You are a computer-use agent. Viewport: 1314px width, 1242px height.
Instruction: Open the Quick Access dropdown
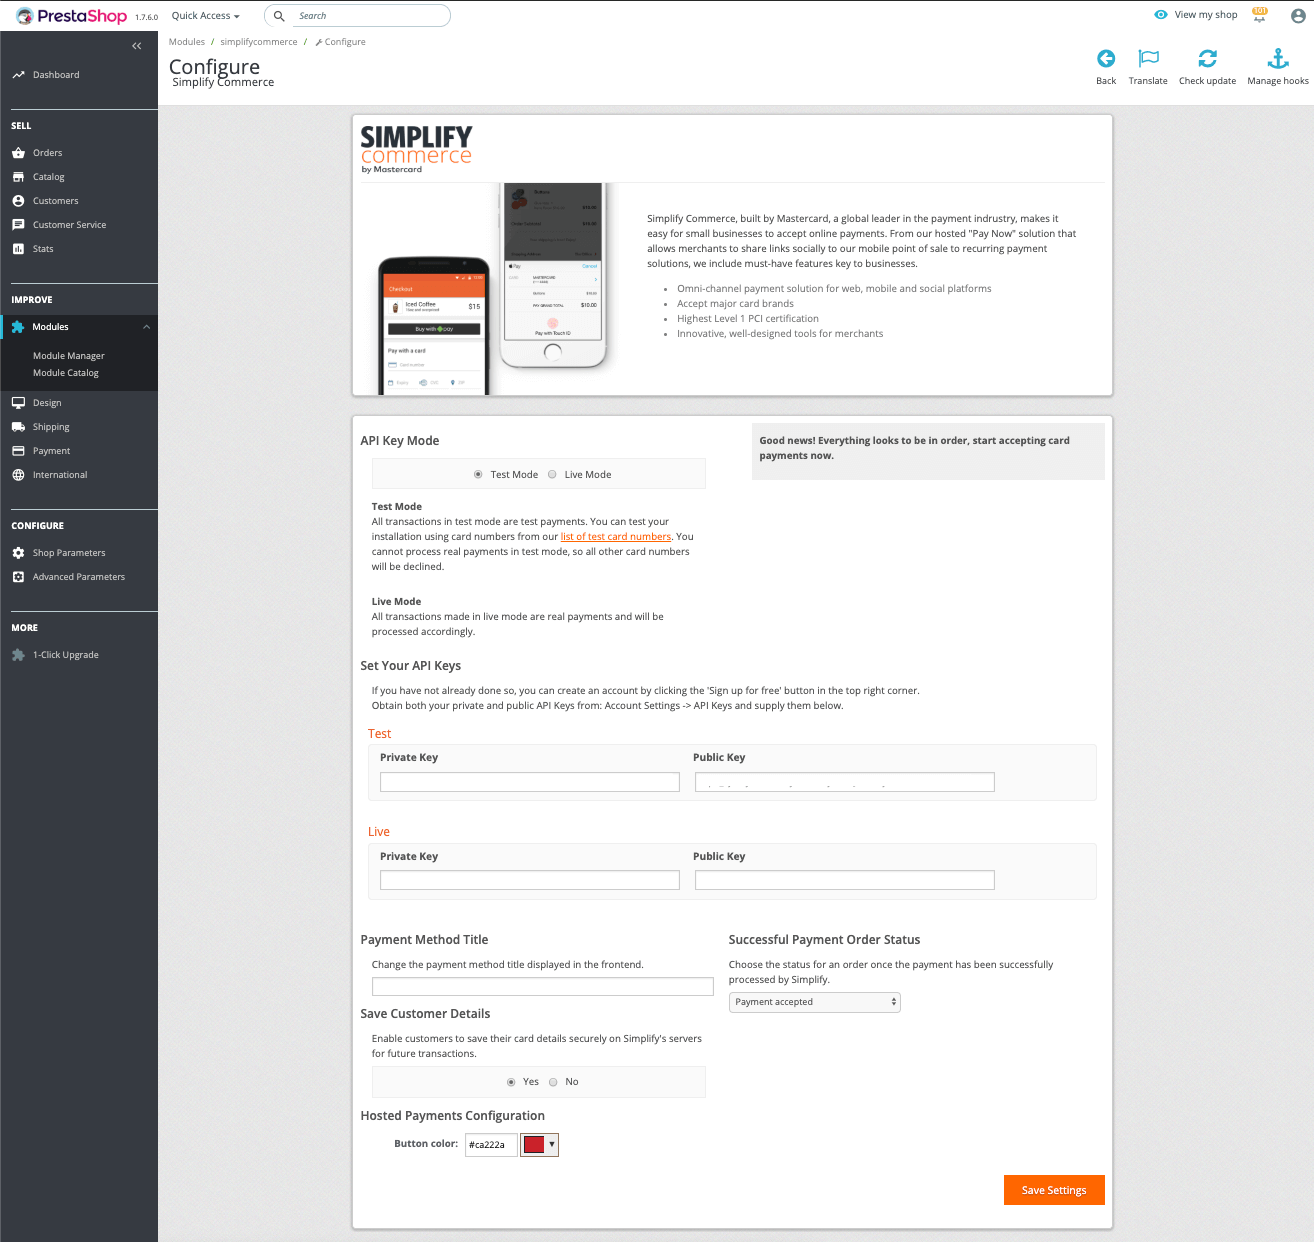coord(206,16)
